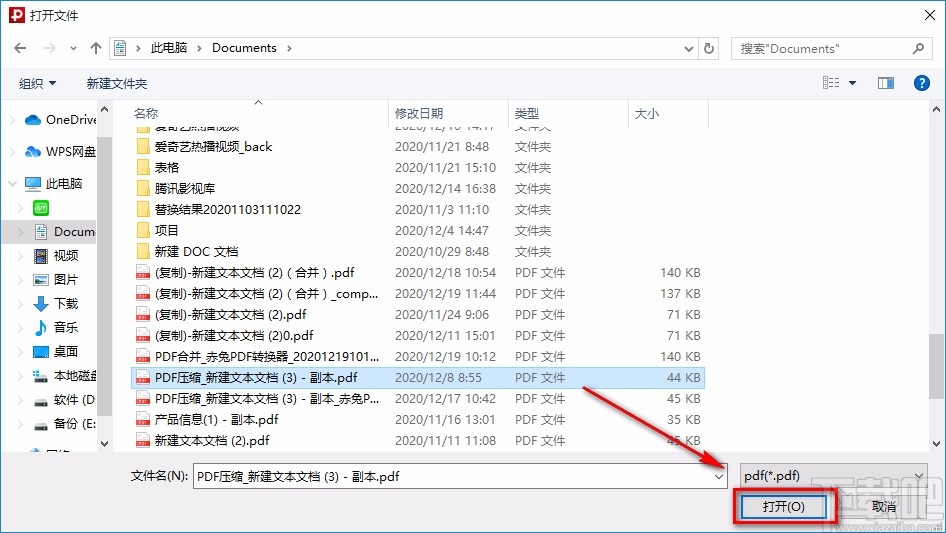Go back with the left arrow
Image resolution: width=946 pixels, height=533 pixels.
pyautogui.click(x=20, y=48)
